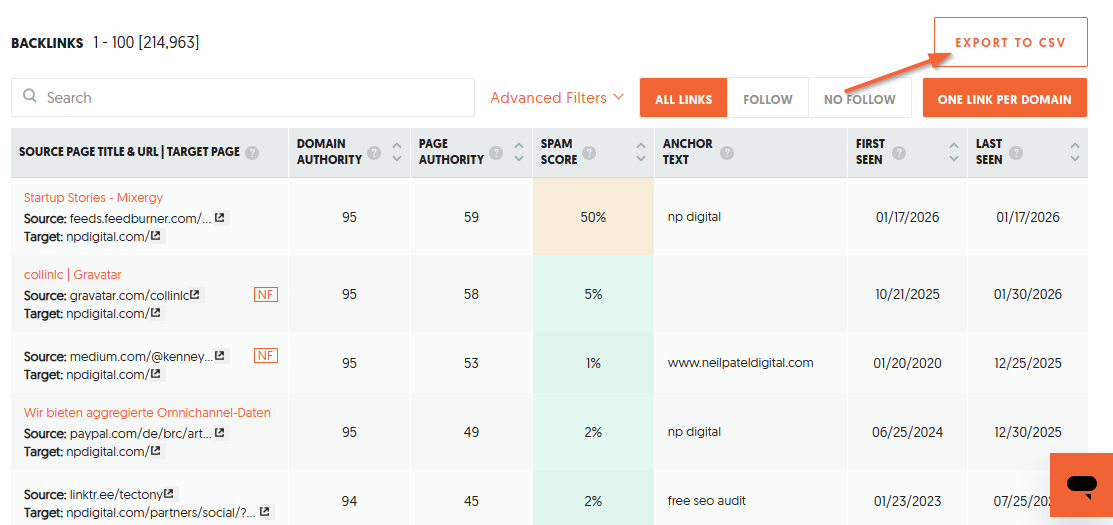The width and height of the screenshot is (1113, 525).
Task: Expand Advanced Filters dropdown
Action: click(557, 97)
